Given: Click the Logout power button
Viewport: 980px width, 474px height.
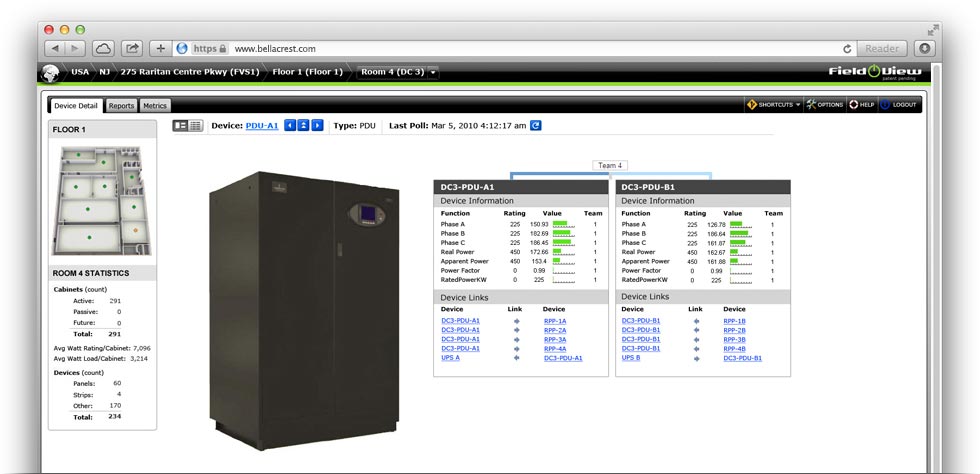Looking at the screenshot, I should pos(899,105).
